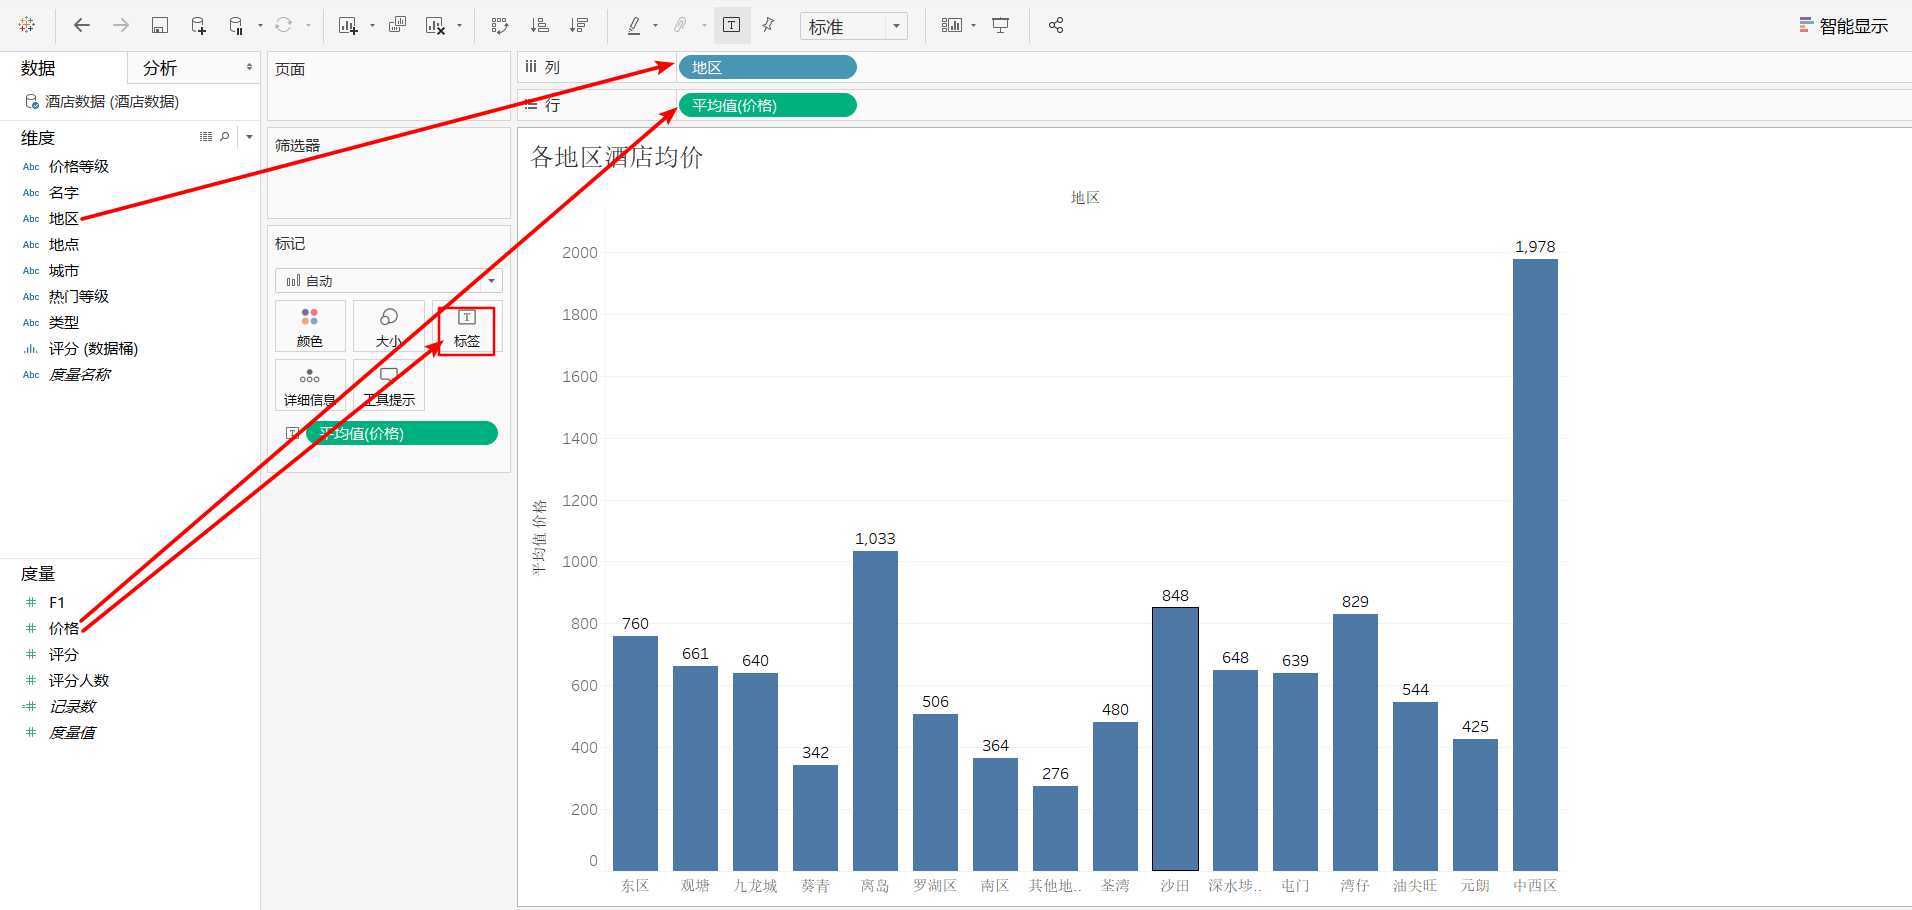Undo the last action with back arrow
Viewport: 1912px width, 910px height.
pyautogui.click(x=82, y=25)
